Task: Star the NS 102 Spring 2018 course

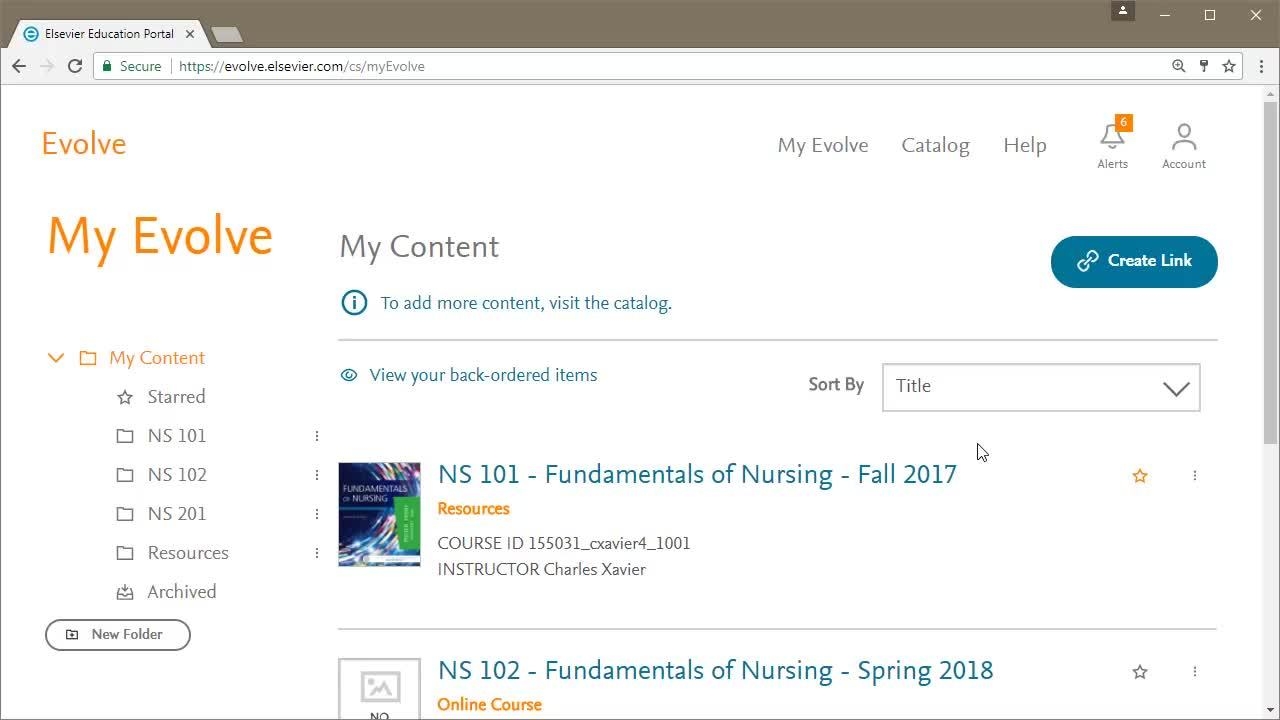Action: click(1139, 672)
